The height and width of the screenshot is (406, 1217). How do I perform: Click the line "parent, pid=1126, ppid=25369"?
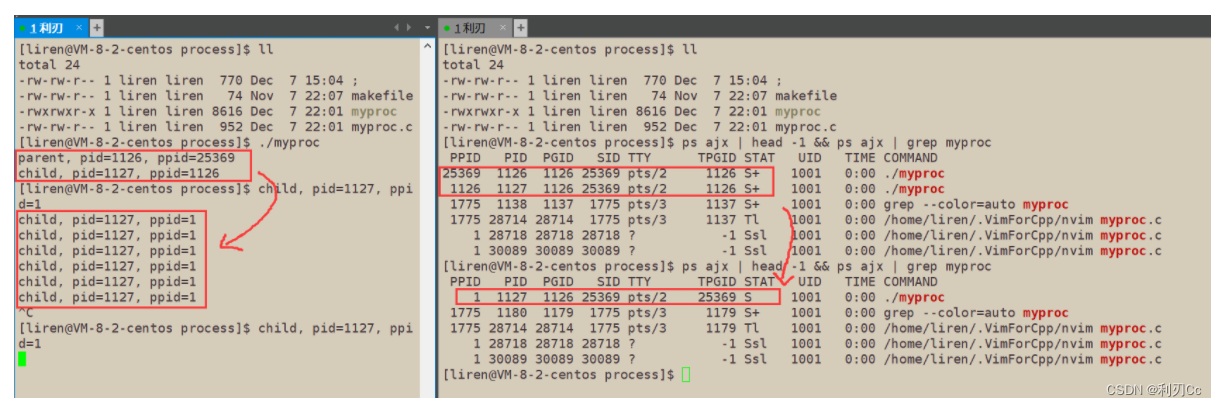point(127,158)
